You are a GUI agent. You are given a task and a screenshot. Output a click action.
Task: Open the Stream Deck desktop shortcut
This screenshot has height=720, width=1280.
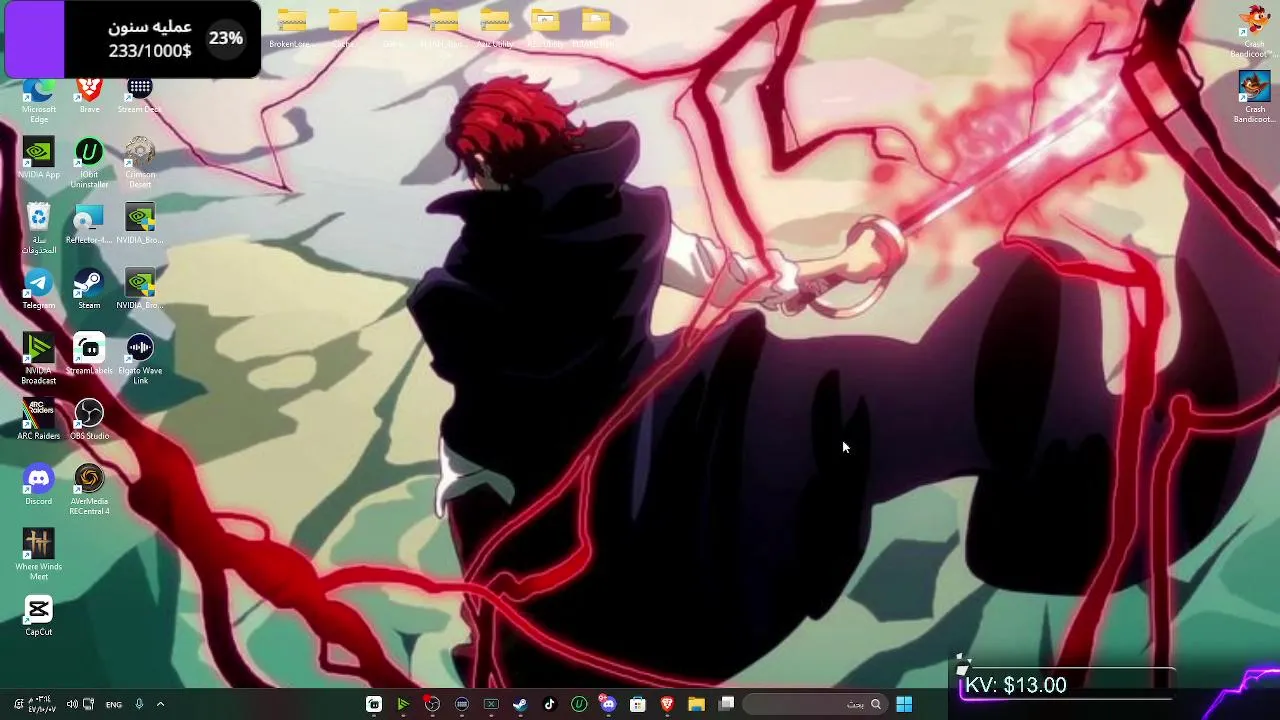tap(139, 96)
